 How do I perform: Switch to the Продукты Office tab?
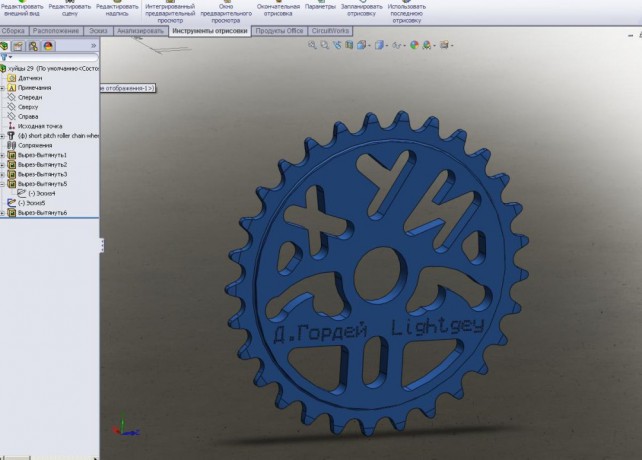(x=279, y=31)
